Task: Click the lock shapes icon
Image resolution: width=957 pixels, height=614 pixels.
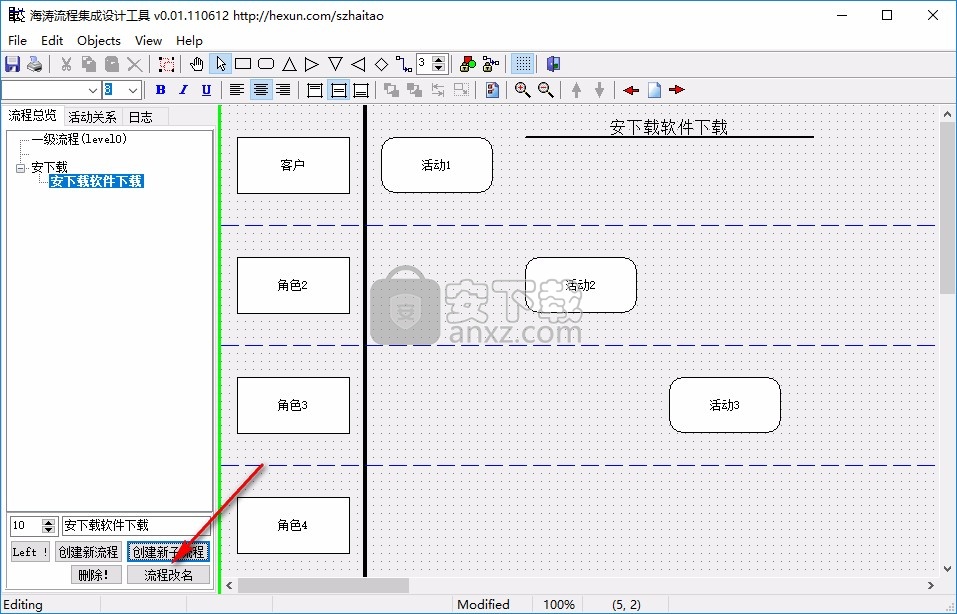Action: point(468,64)
